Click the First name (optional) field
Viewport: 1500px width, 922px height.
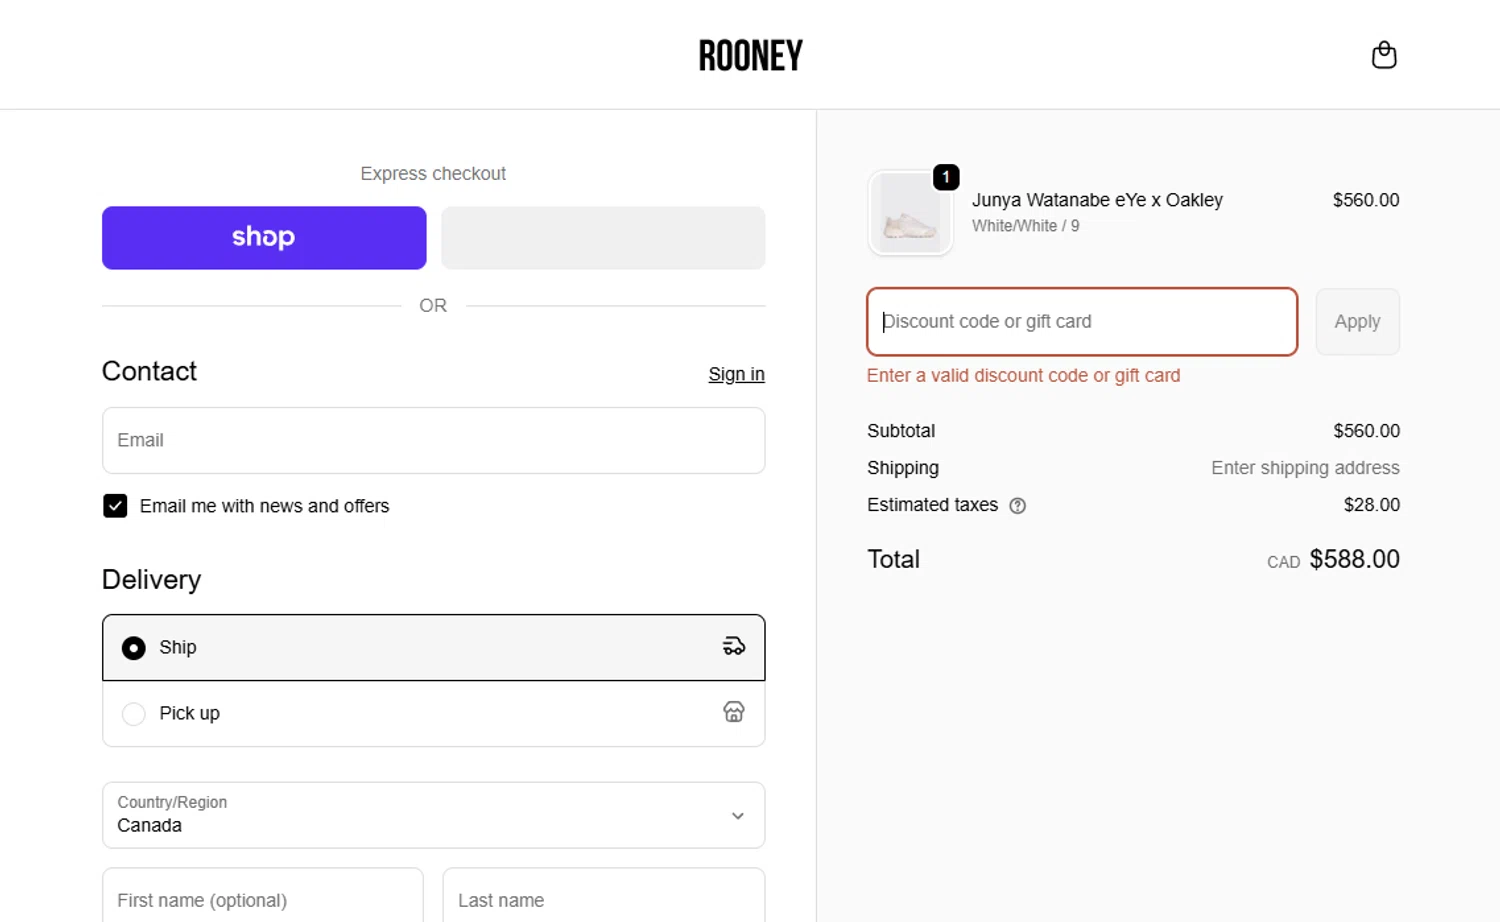pos(262,896)
